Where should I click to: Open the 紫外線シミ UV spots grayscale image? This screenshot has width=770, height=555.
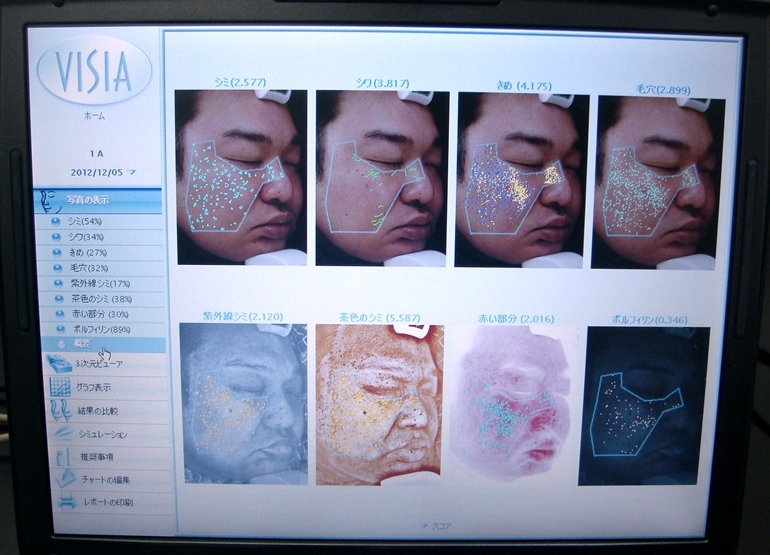tap(244, 404)
